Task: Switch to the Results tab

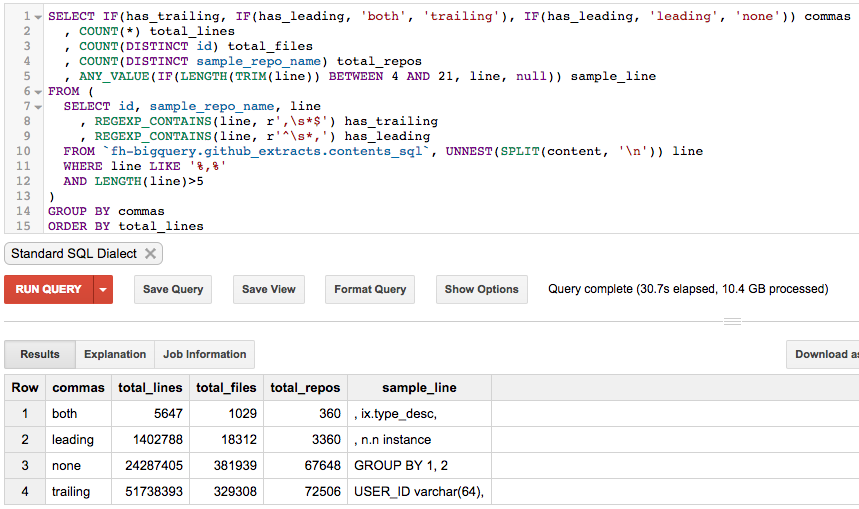Action: [40, 354]
